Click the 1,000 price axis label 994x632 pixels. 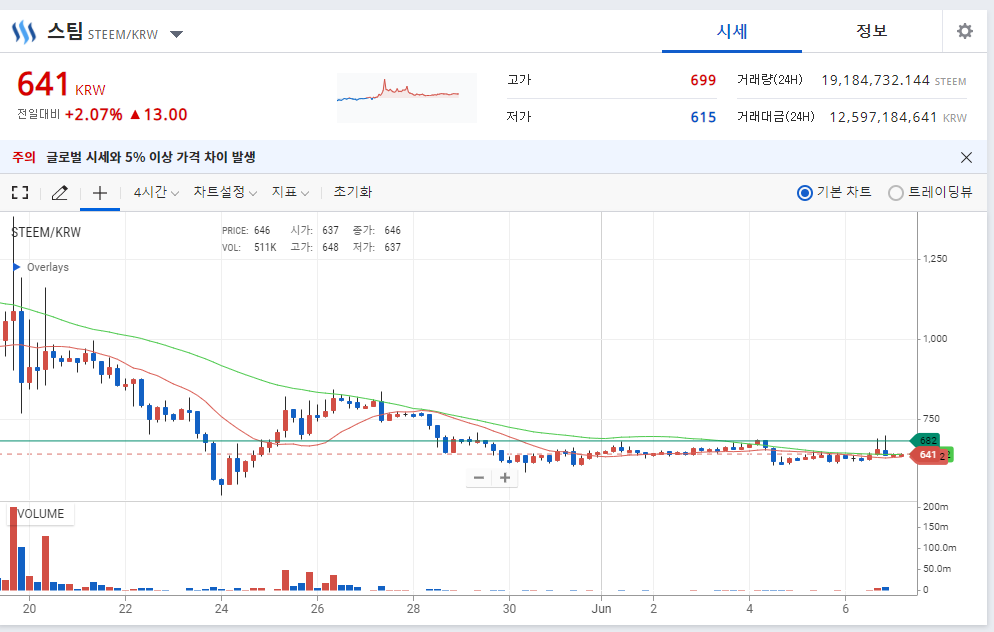tap(935, 339)
